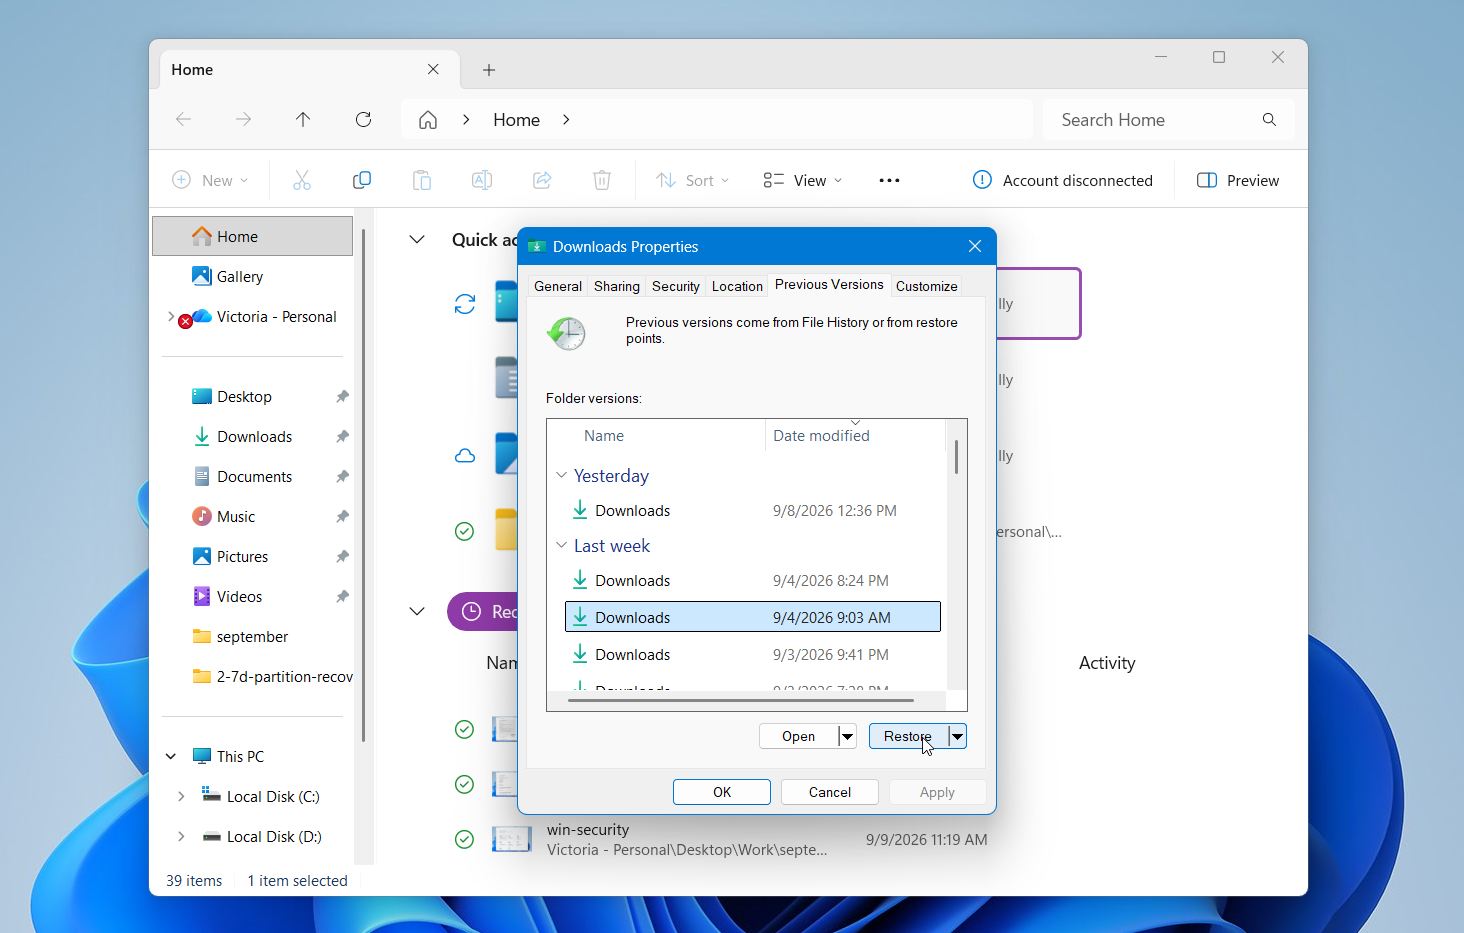The width and height of the screenshot is (1464, 933).
Task: Go up one folder level arrow
Action: (x=303, y=119)
